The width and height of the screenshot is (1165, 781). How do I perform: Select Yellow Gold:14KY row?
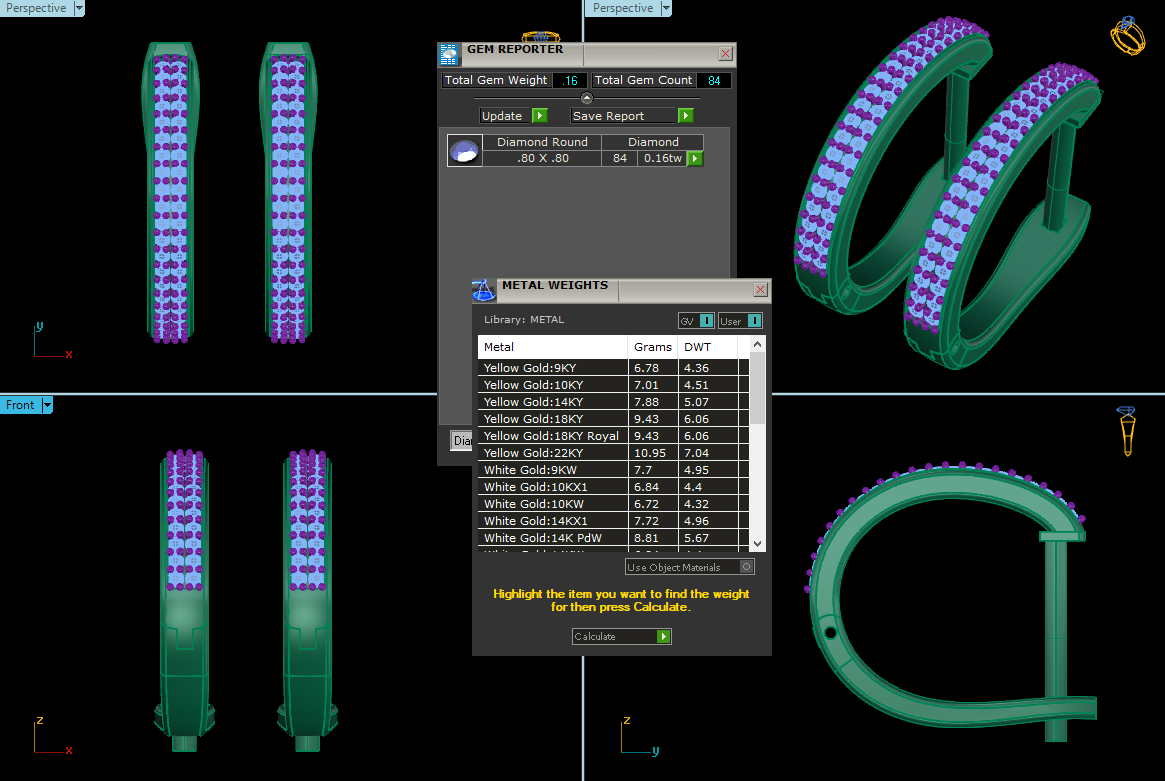[x=553, y=402]
